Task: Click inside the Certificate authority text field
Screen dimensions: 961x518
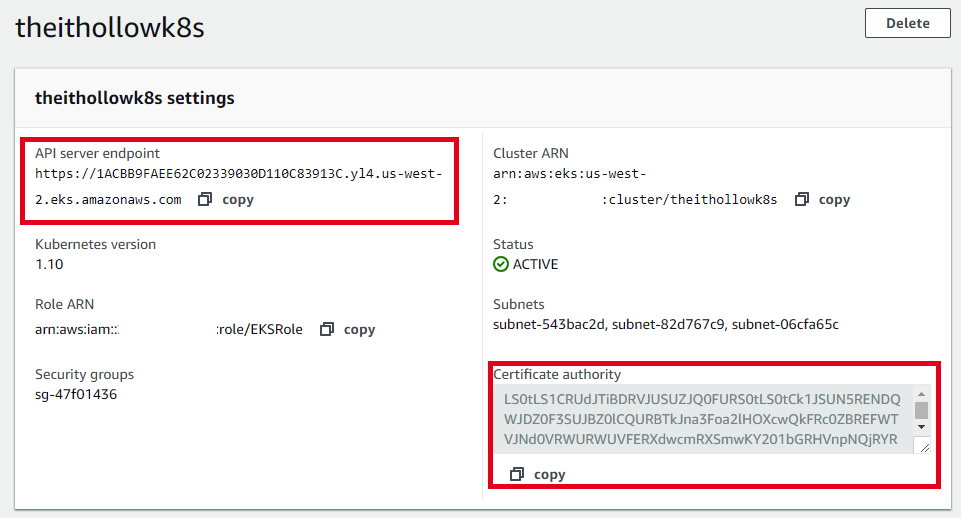Action: [700, 419]
